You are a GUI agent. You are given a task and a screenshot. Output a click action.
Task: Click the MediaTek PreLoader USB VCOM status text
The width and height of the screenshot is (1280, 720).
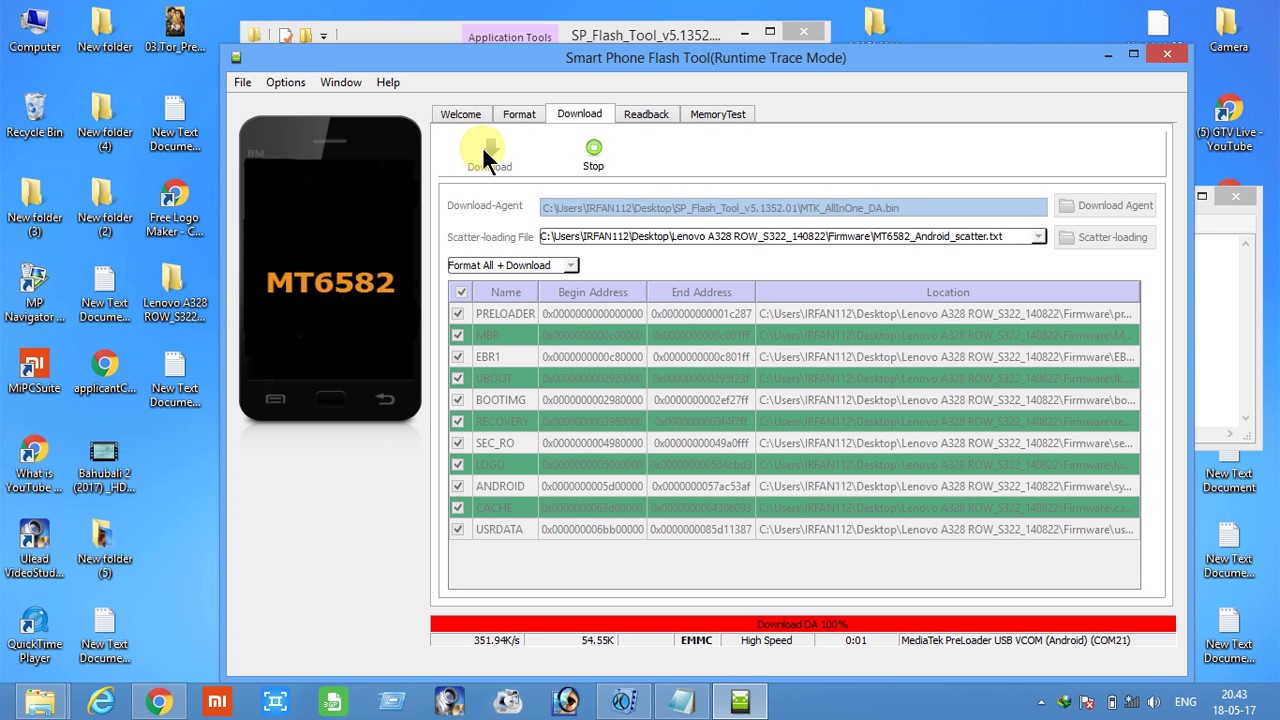click(1015, 640)
